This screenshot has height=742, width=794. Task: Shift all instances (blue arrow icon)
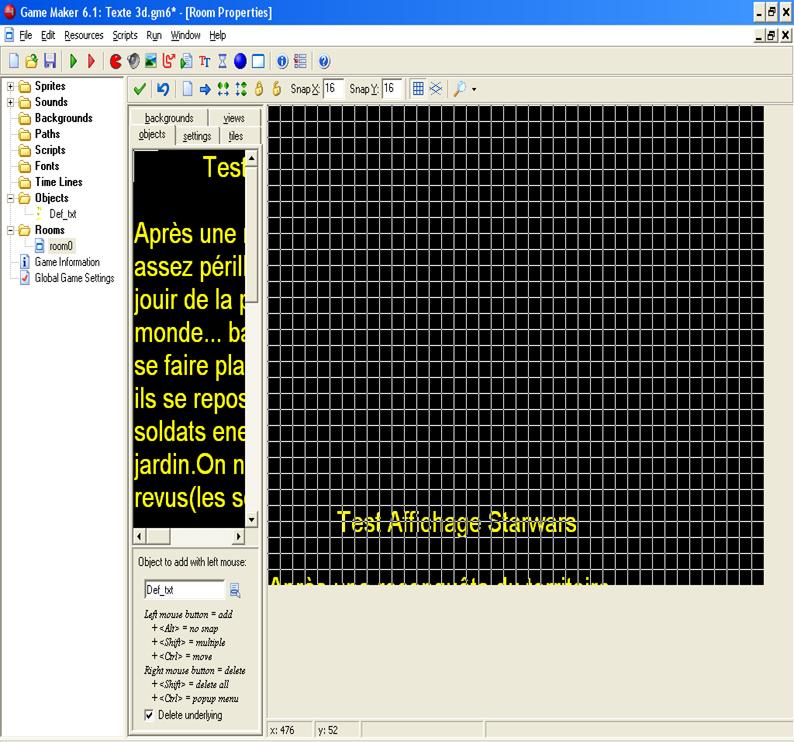(x=205, y=89)
